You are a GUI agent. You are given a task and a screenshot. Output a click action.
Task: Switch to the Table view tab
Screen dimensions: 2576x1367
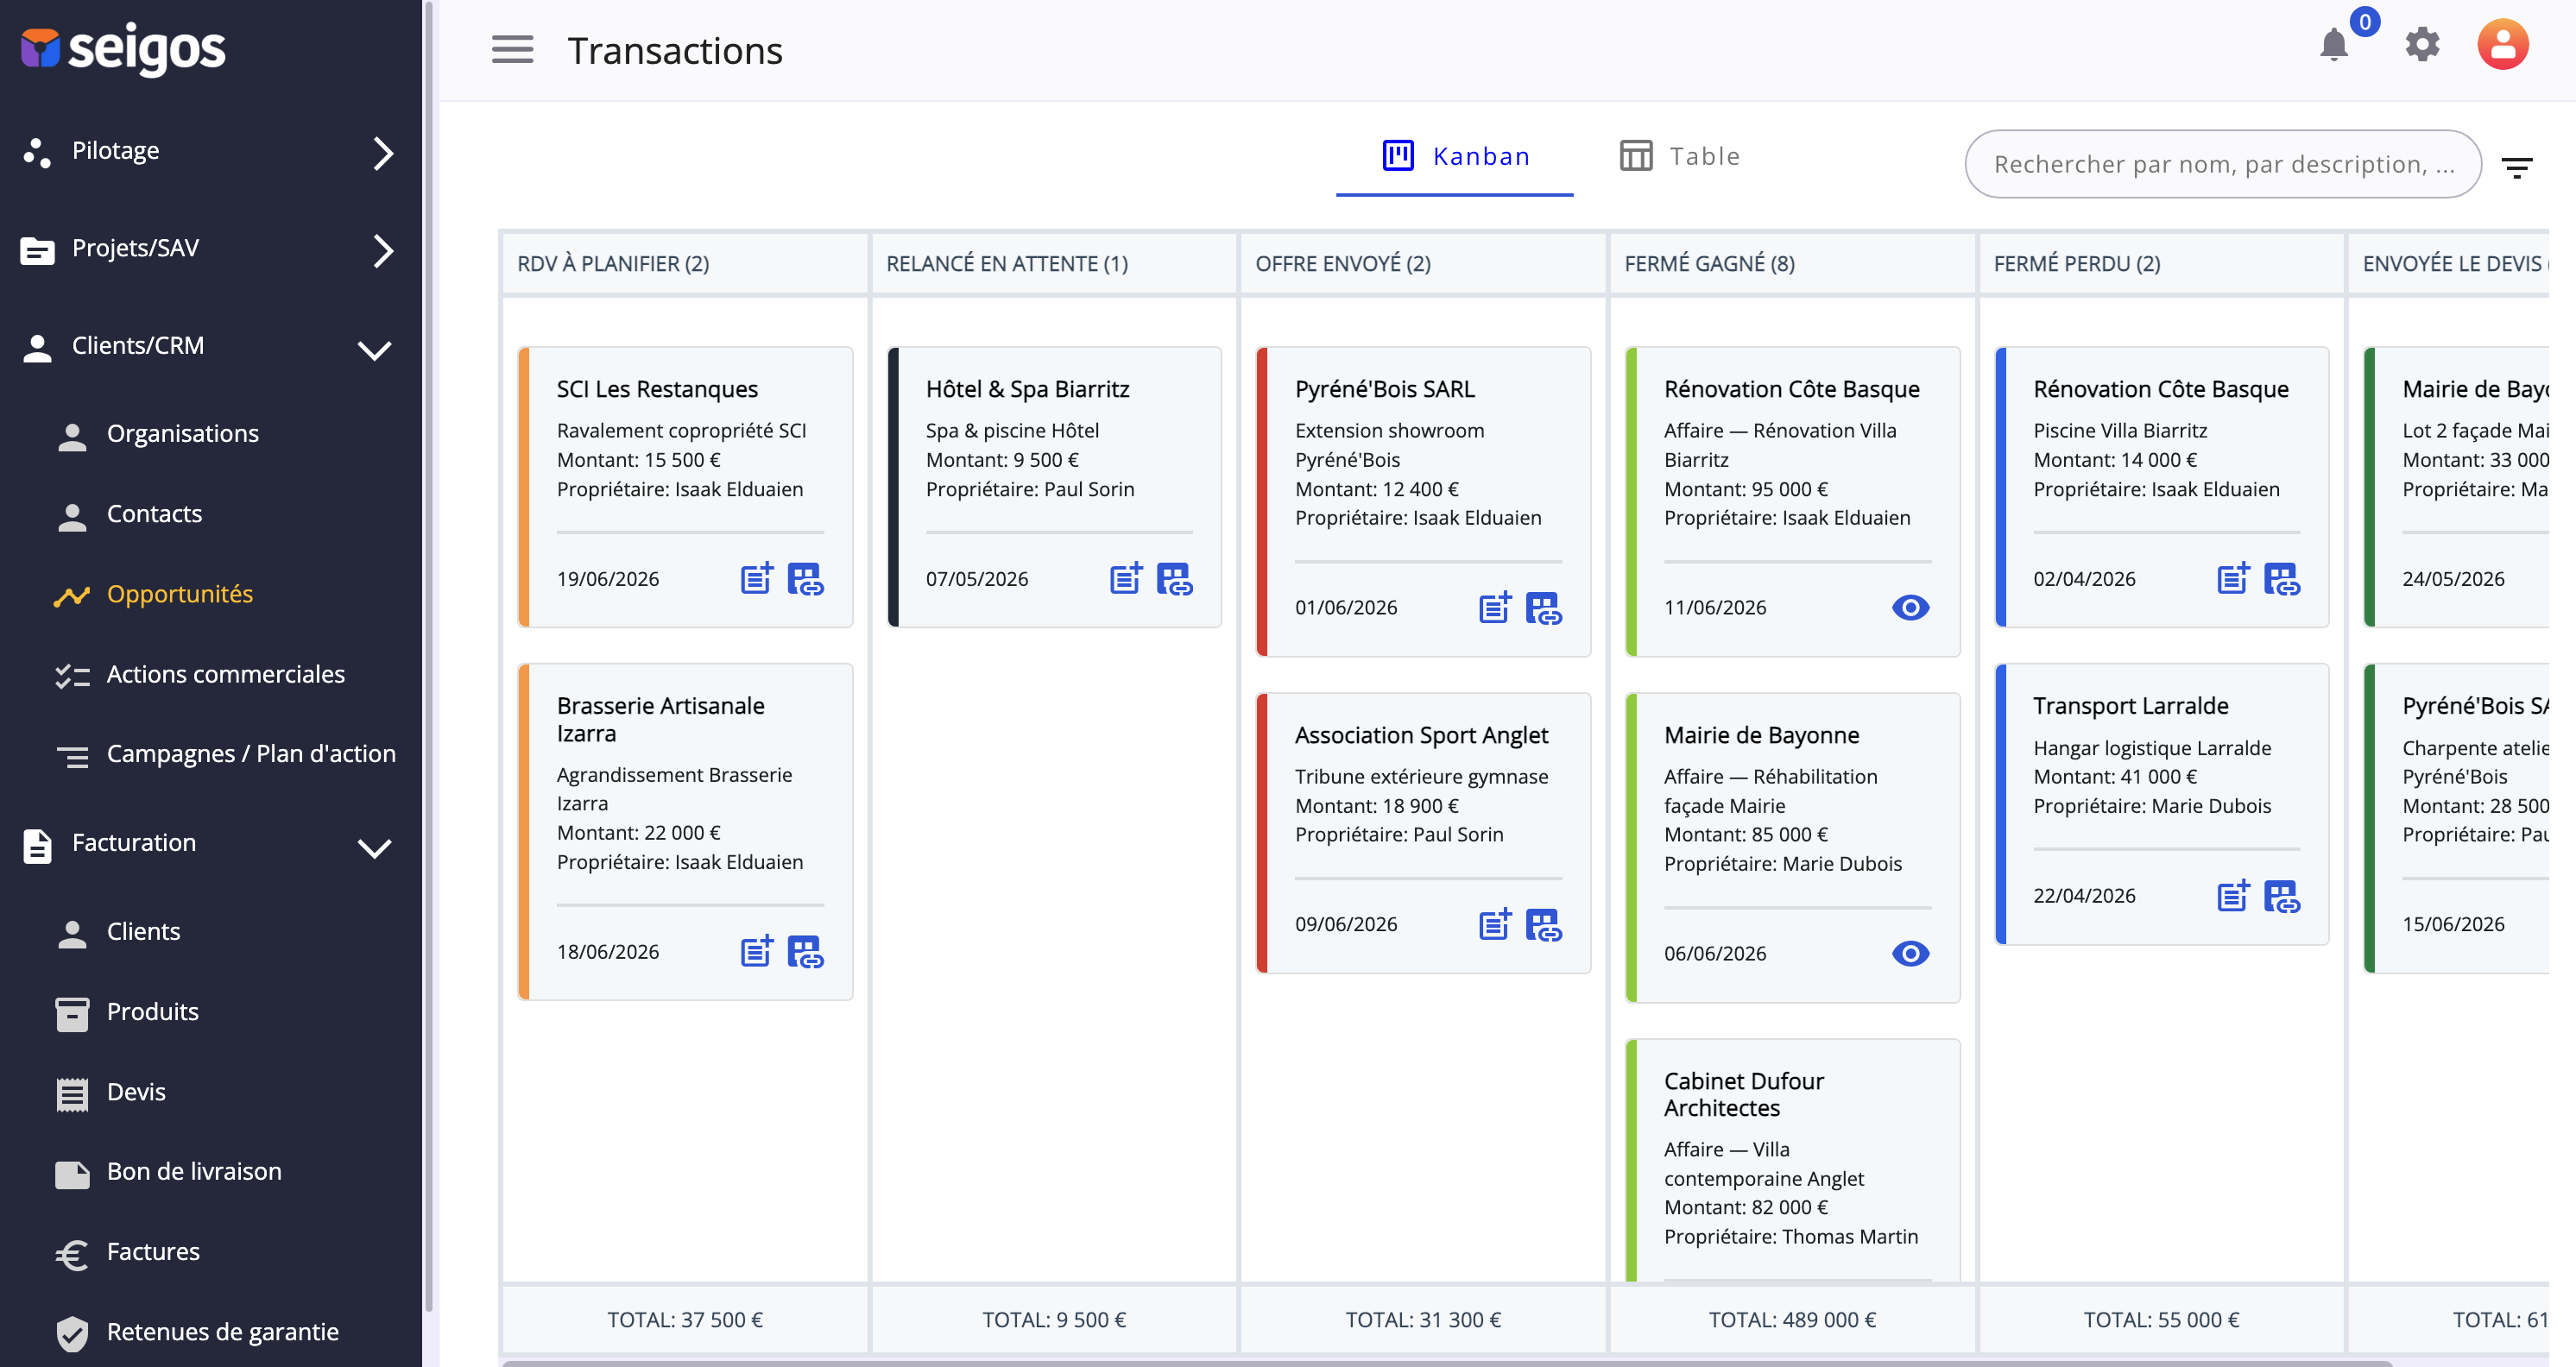point(1680,156)
